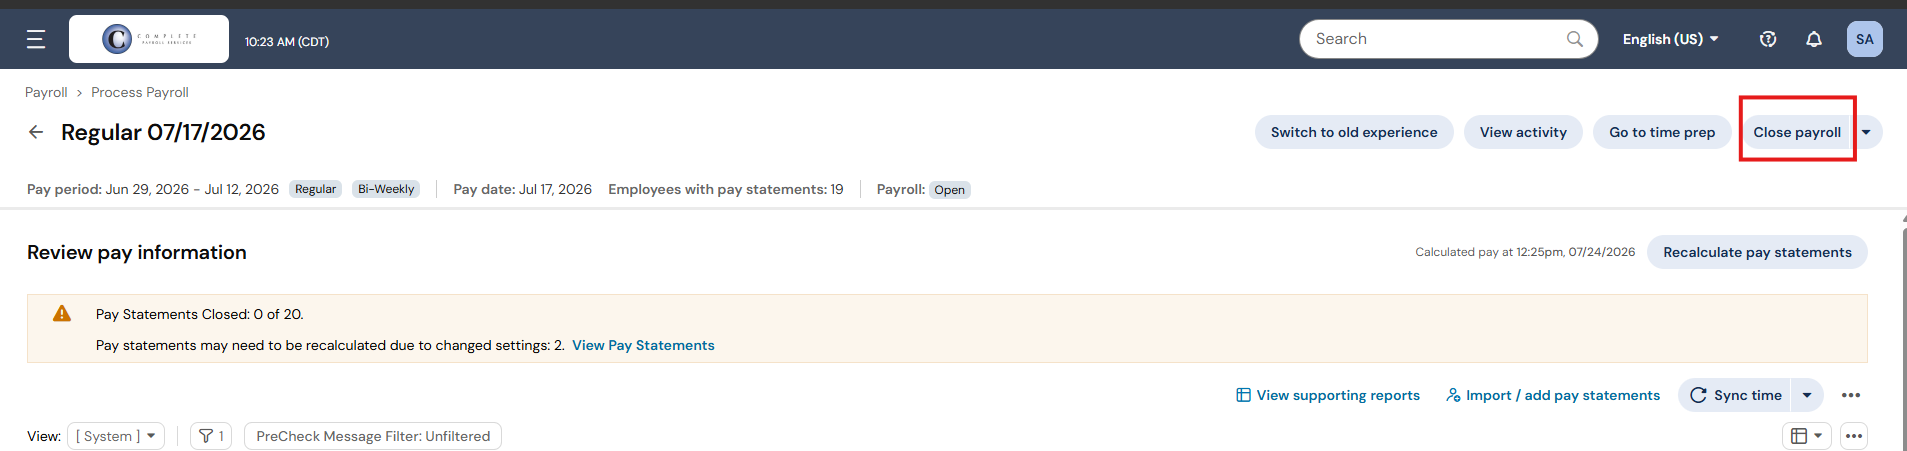The height and width of the screenshot is (451, 1907).
Task: Click the Complete Payroll Services logo
Action: pyautogui.click(x=149, y=39)
